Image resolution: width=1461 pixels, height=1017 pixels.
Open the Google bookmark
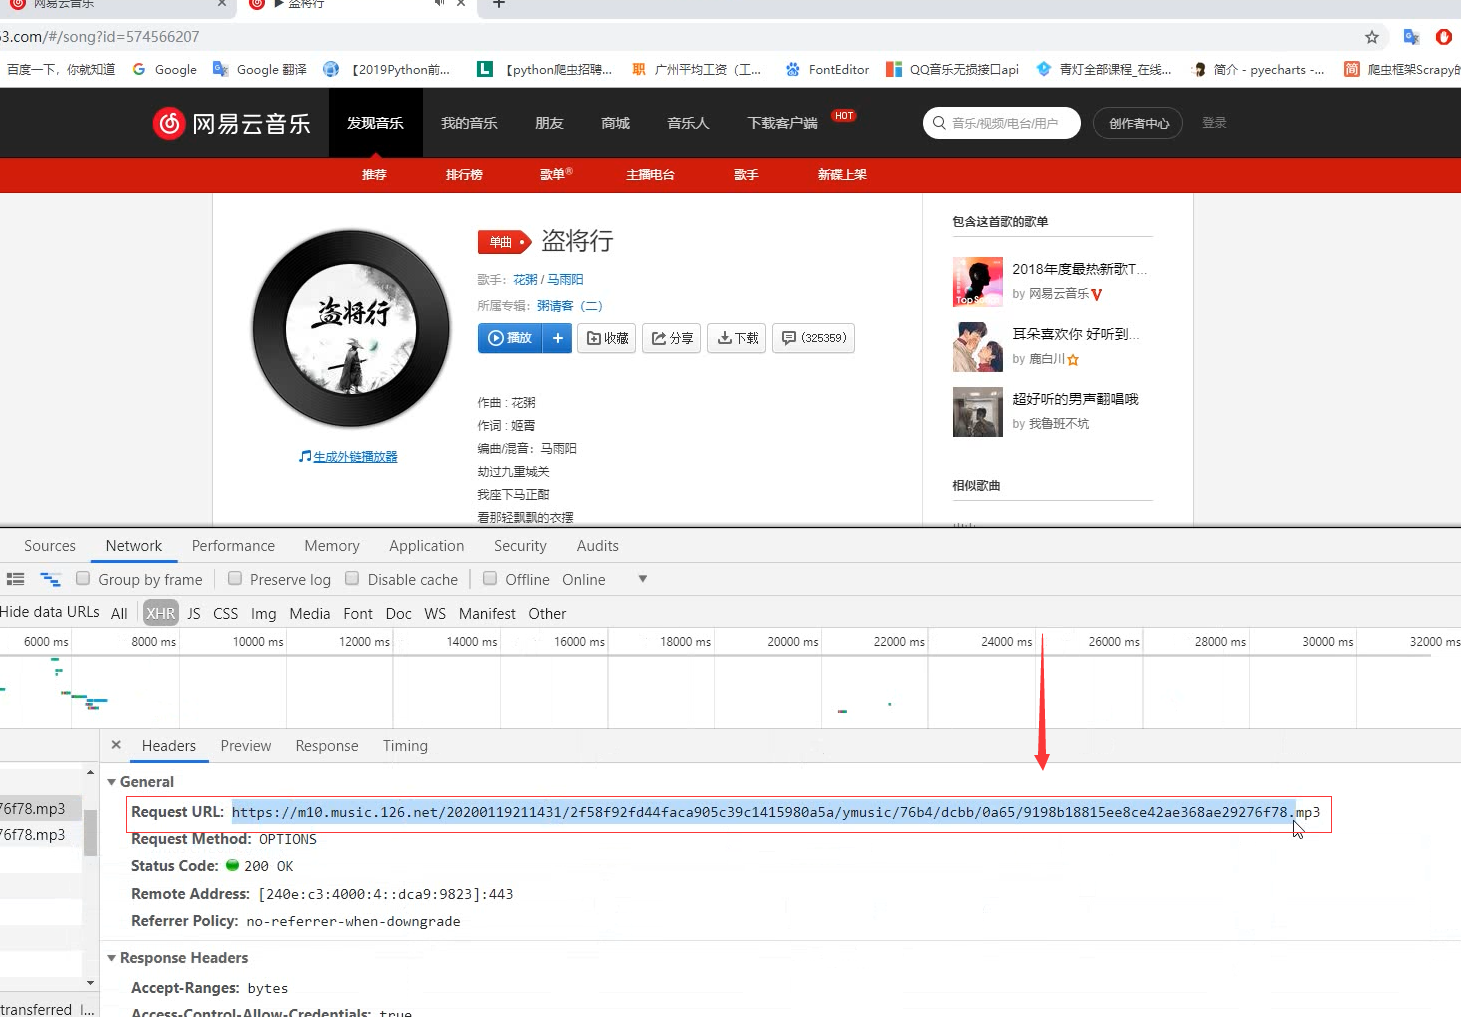point(165,69)
